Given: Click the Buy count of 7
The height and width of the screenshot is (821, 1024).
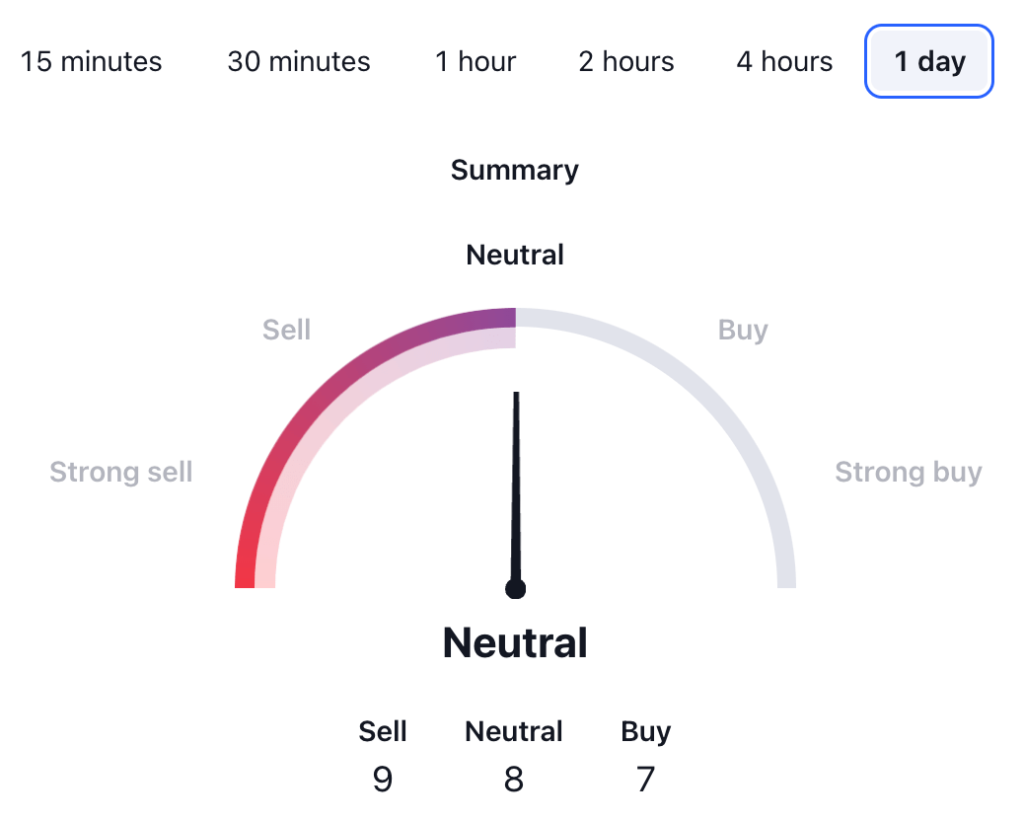Looking at the screenshot, I should click(646, 779).
